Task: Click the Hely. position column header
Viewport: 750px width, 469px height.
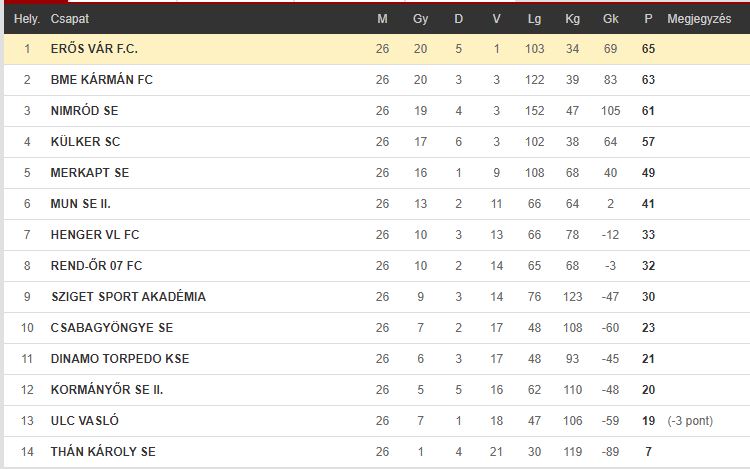Action: (x=27, y=19)
